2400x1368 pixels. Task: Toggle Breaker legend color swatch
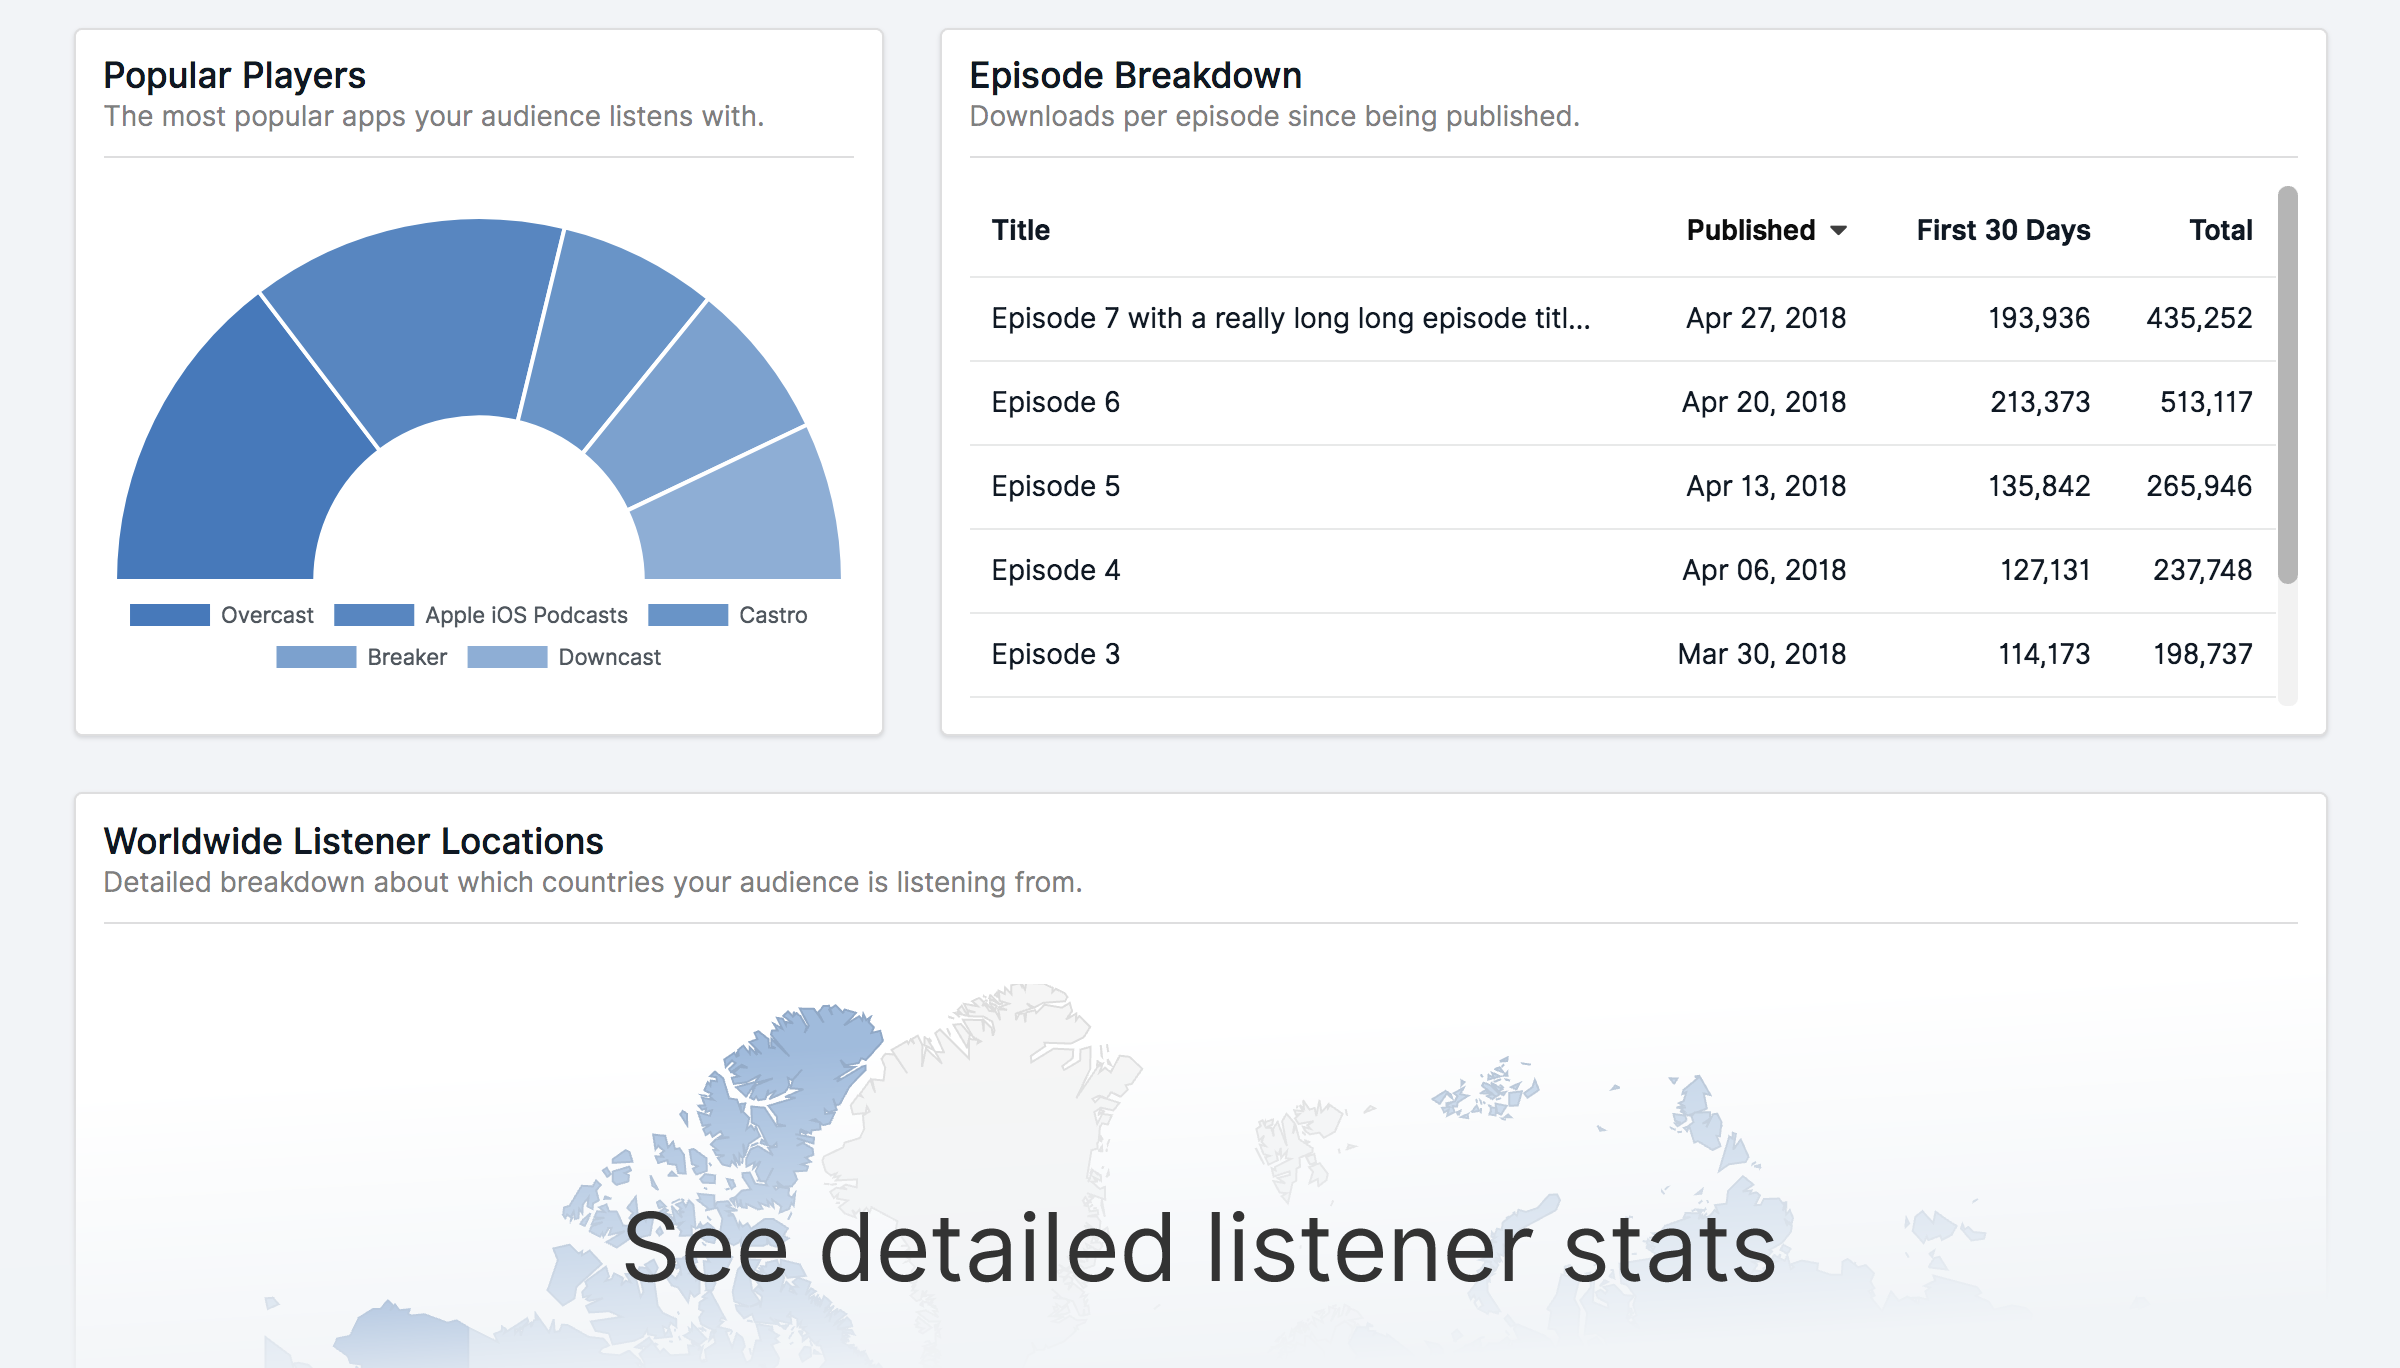pos(316,657)
